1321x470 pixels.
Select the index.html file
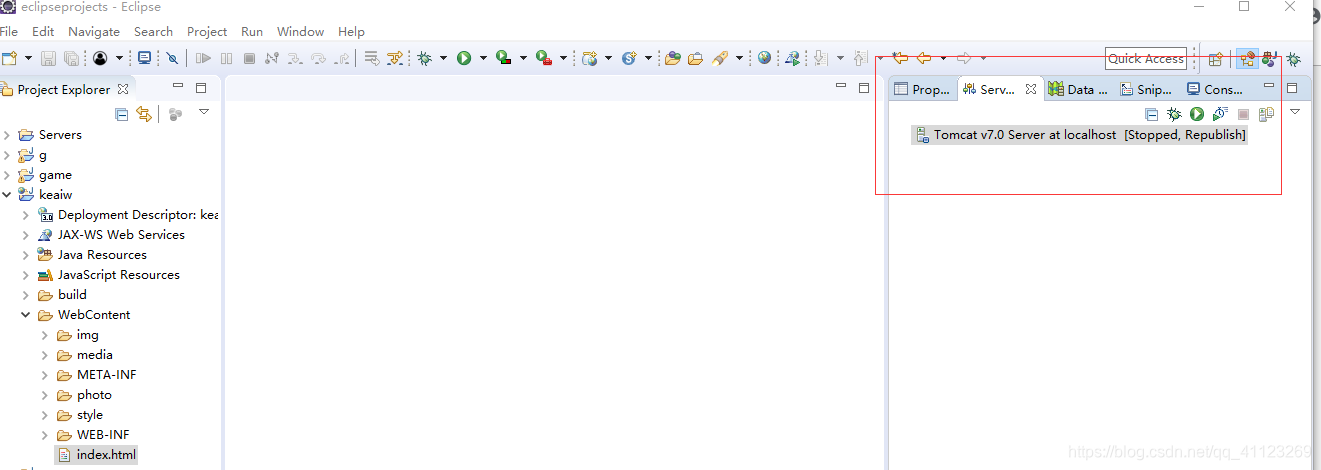click(96, 455)
